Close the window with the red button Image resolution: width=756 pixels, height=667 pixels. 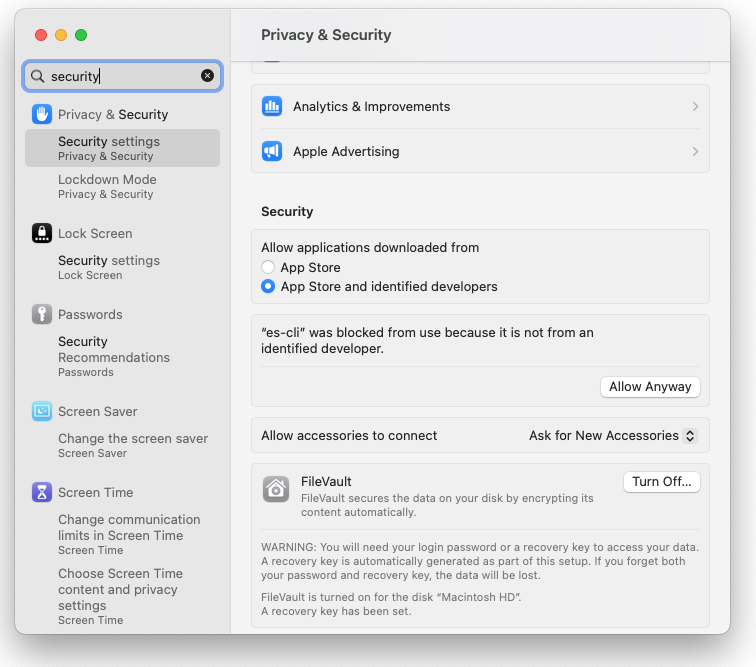(41, 35)
